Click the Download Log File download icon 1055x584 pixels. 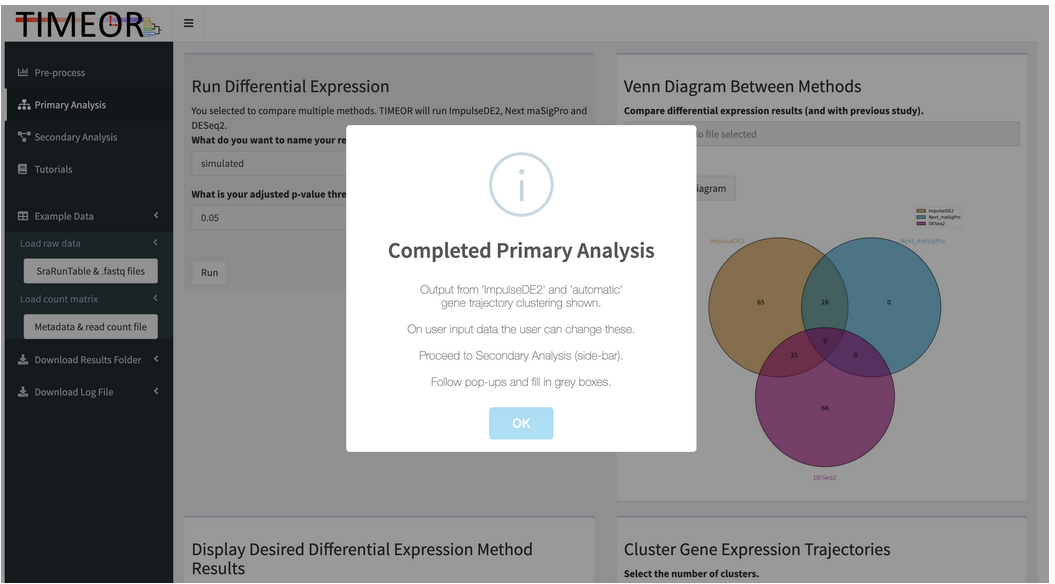coord(23,392)
